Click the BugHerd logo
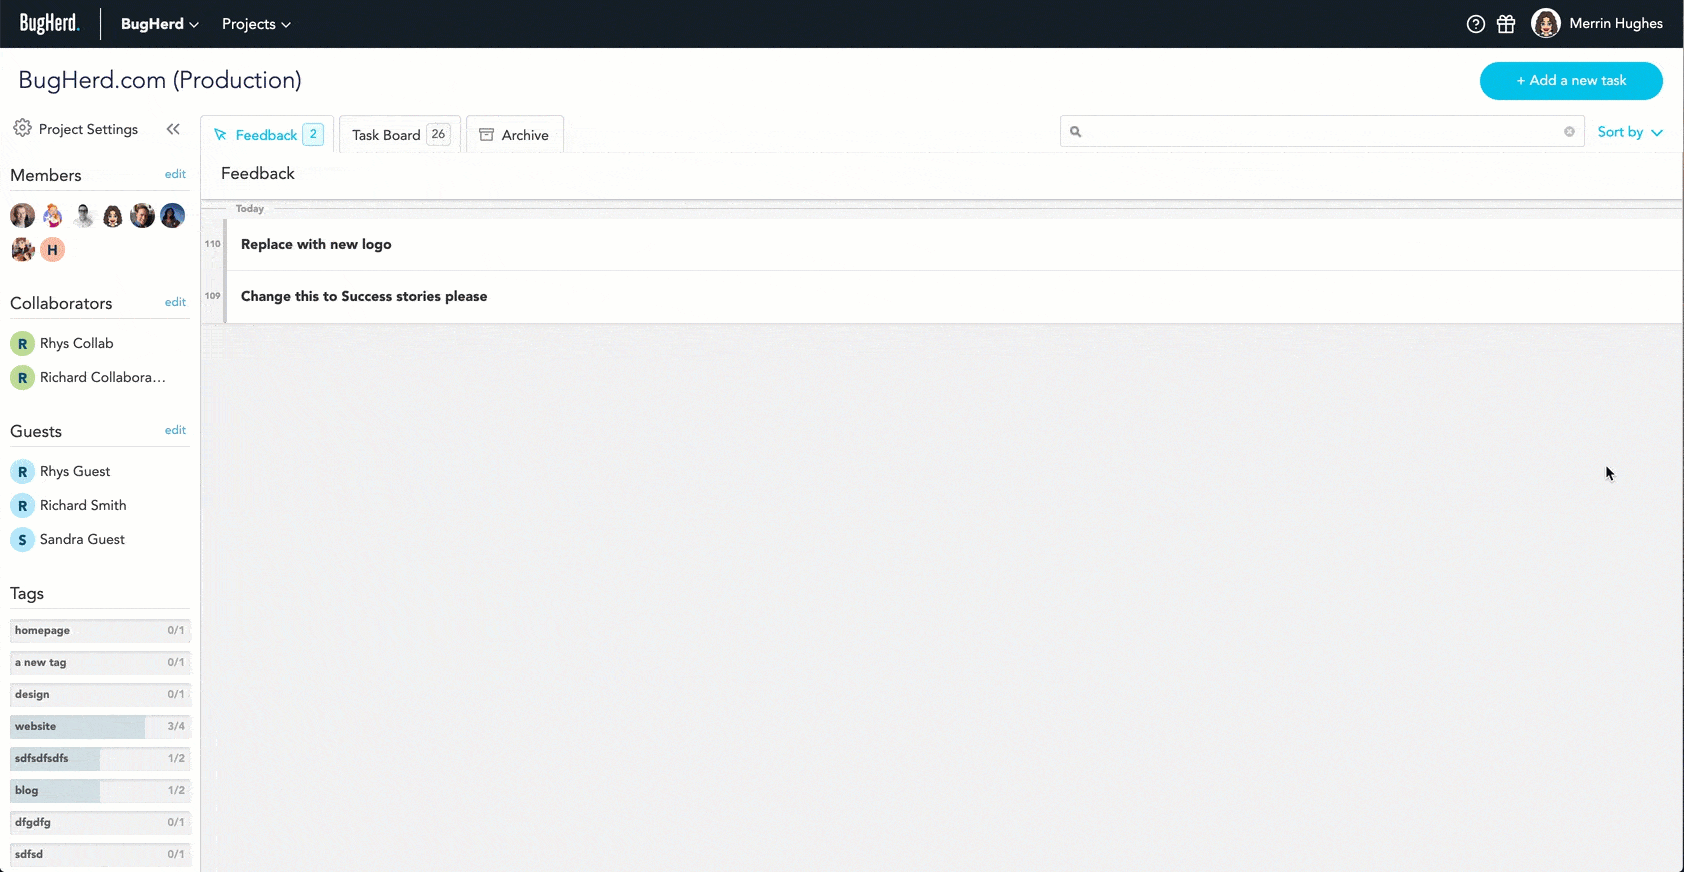Screen dimensions: 1684x872 49,23
